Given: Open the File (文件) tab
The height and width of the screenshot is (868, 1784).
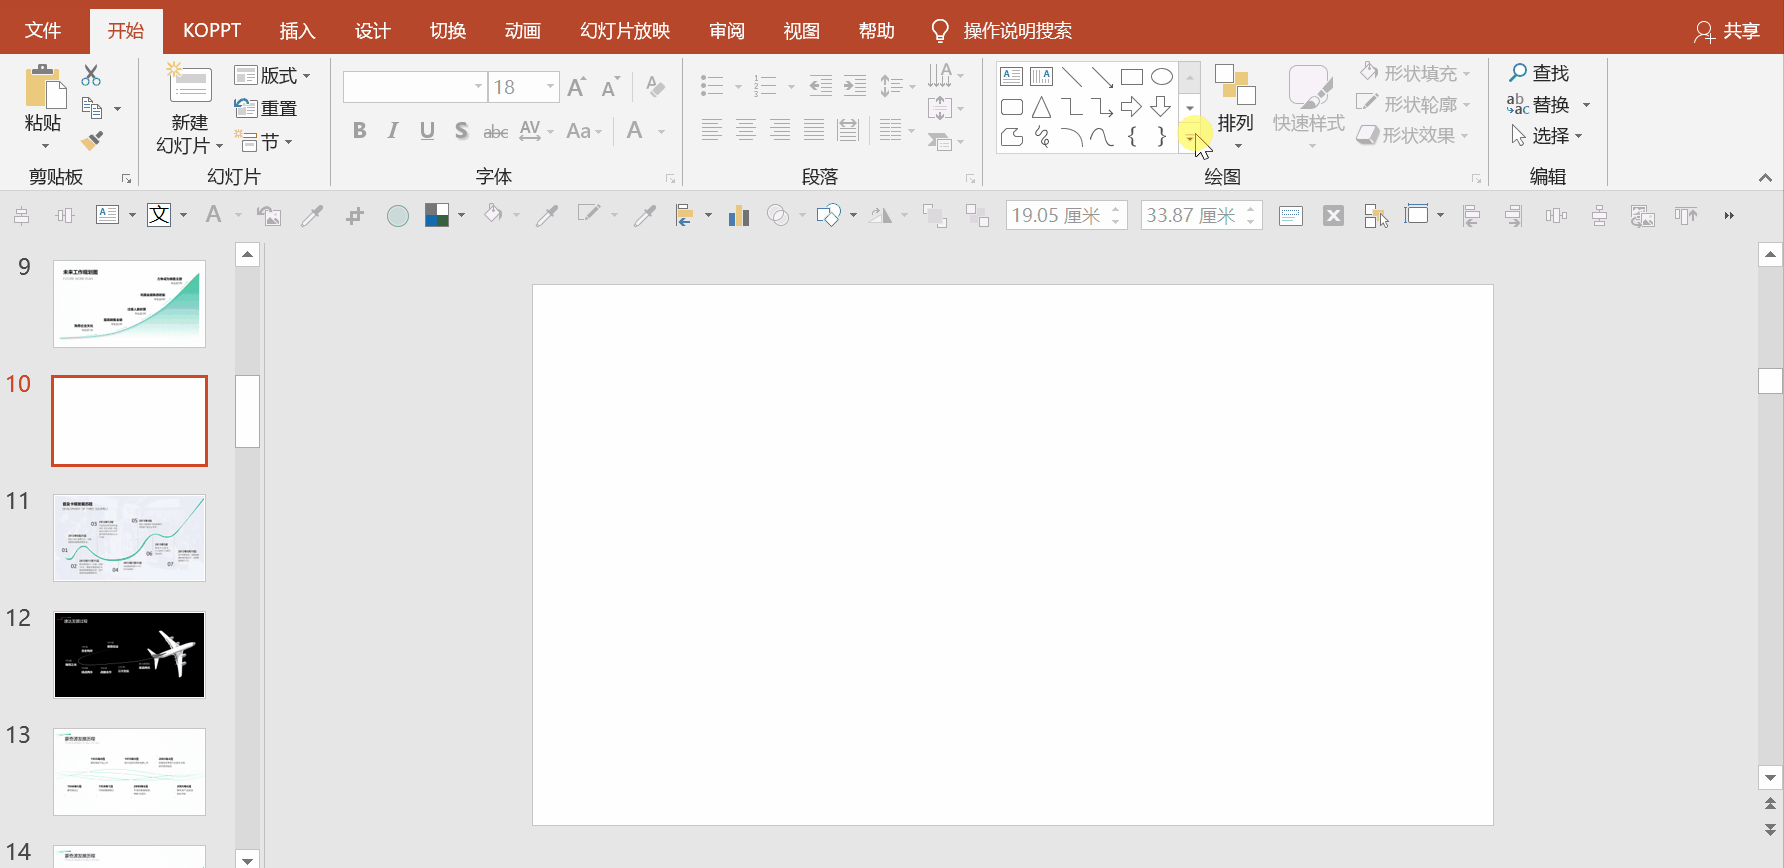Looking at the screenshot, I should pos(42,31).
